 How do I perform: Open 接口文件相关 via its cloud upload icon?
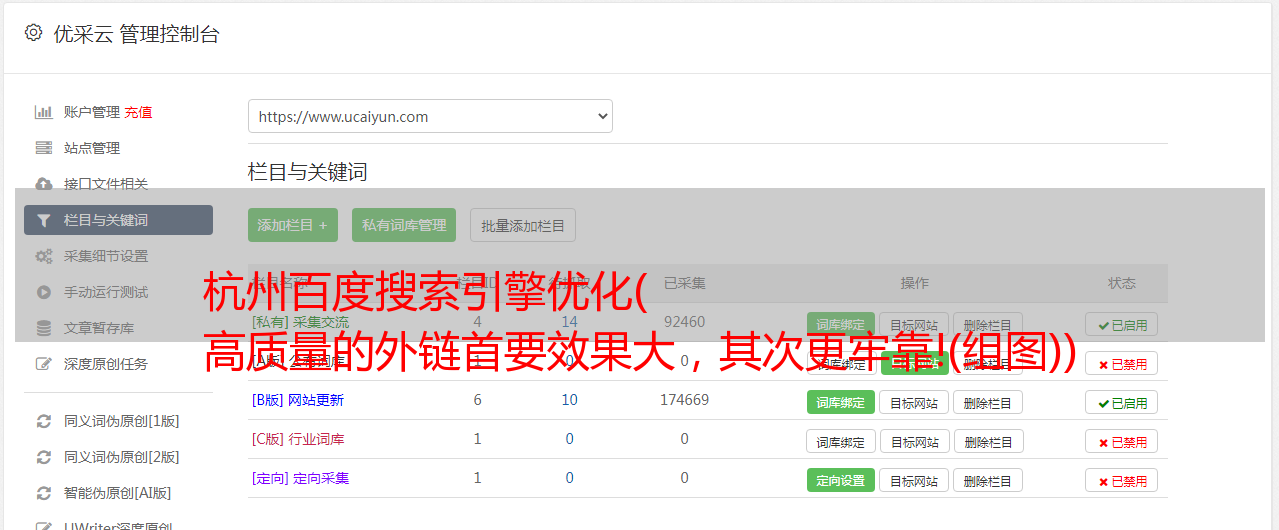click(x=44, y=184)
